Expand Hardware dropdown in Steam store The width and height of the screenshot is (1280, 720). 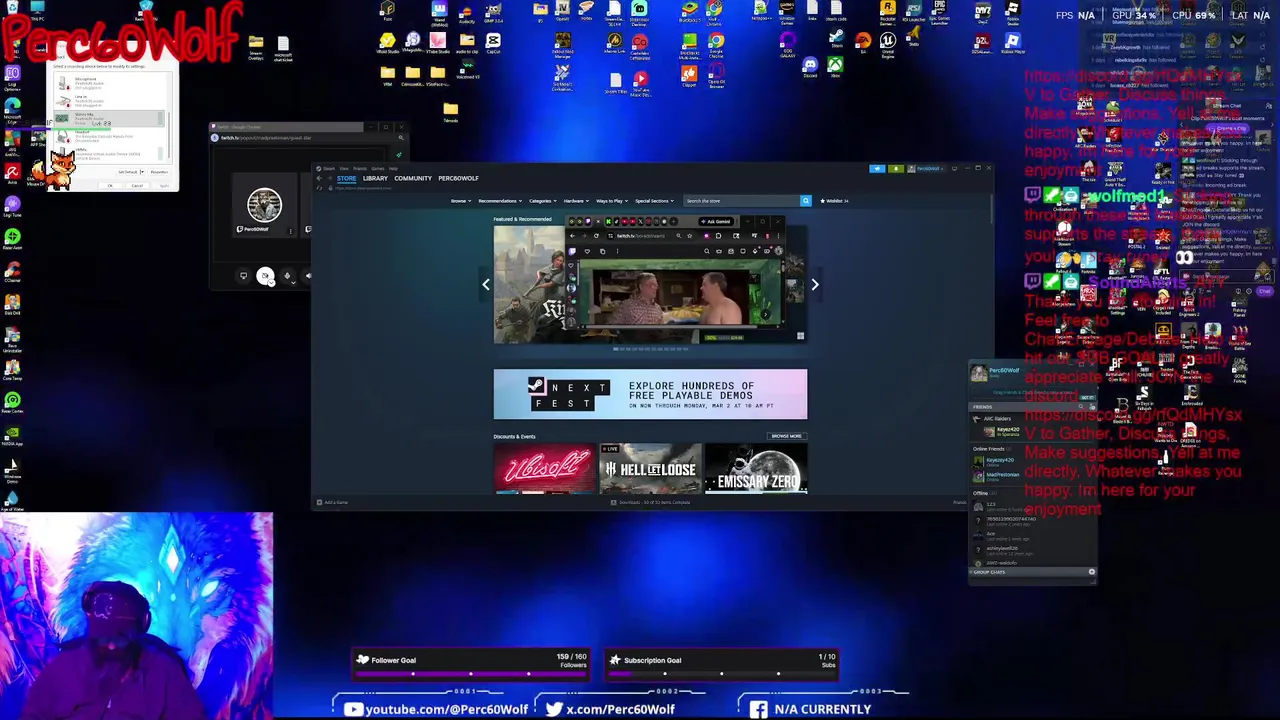(x=576, y=201)
